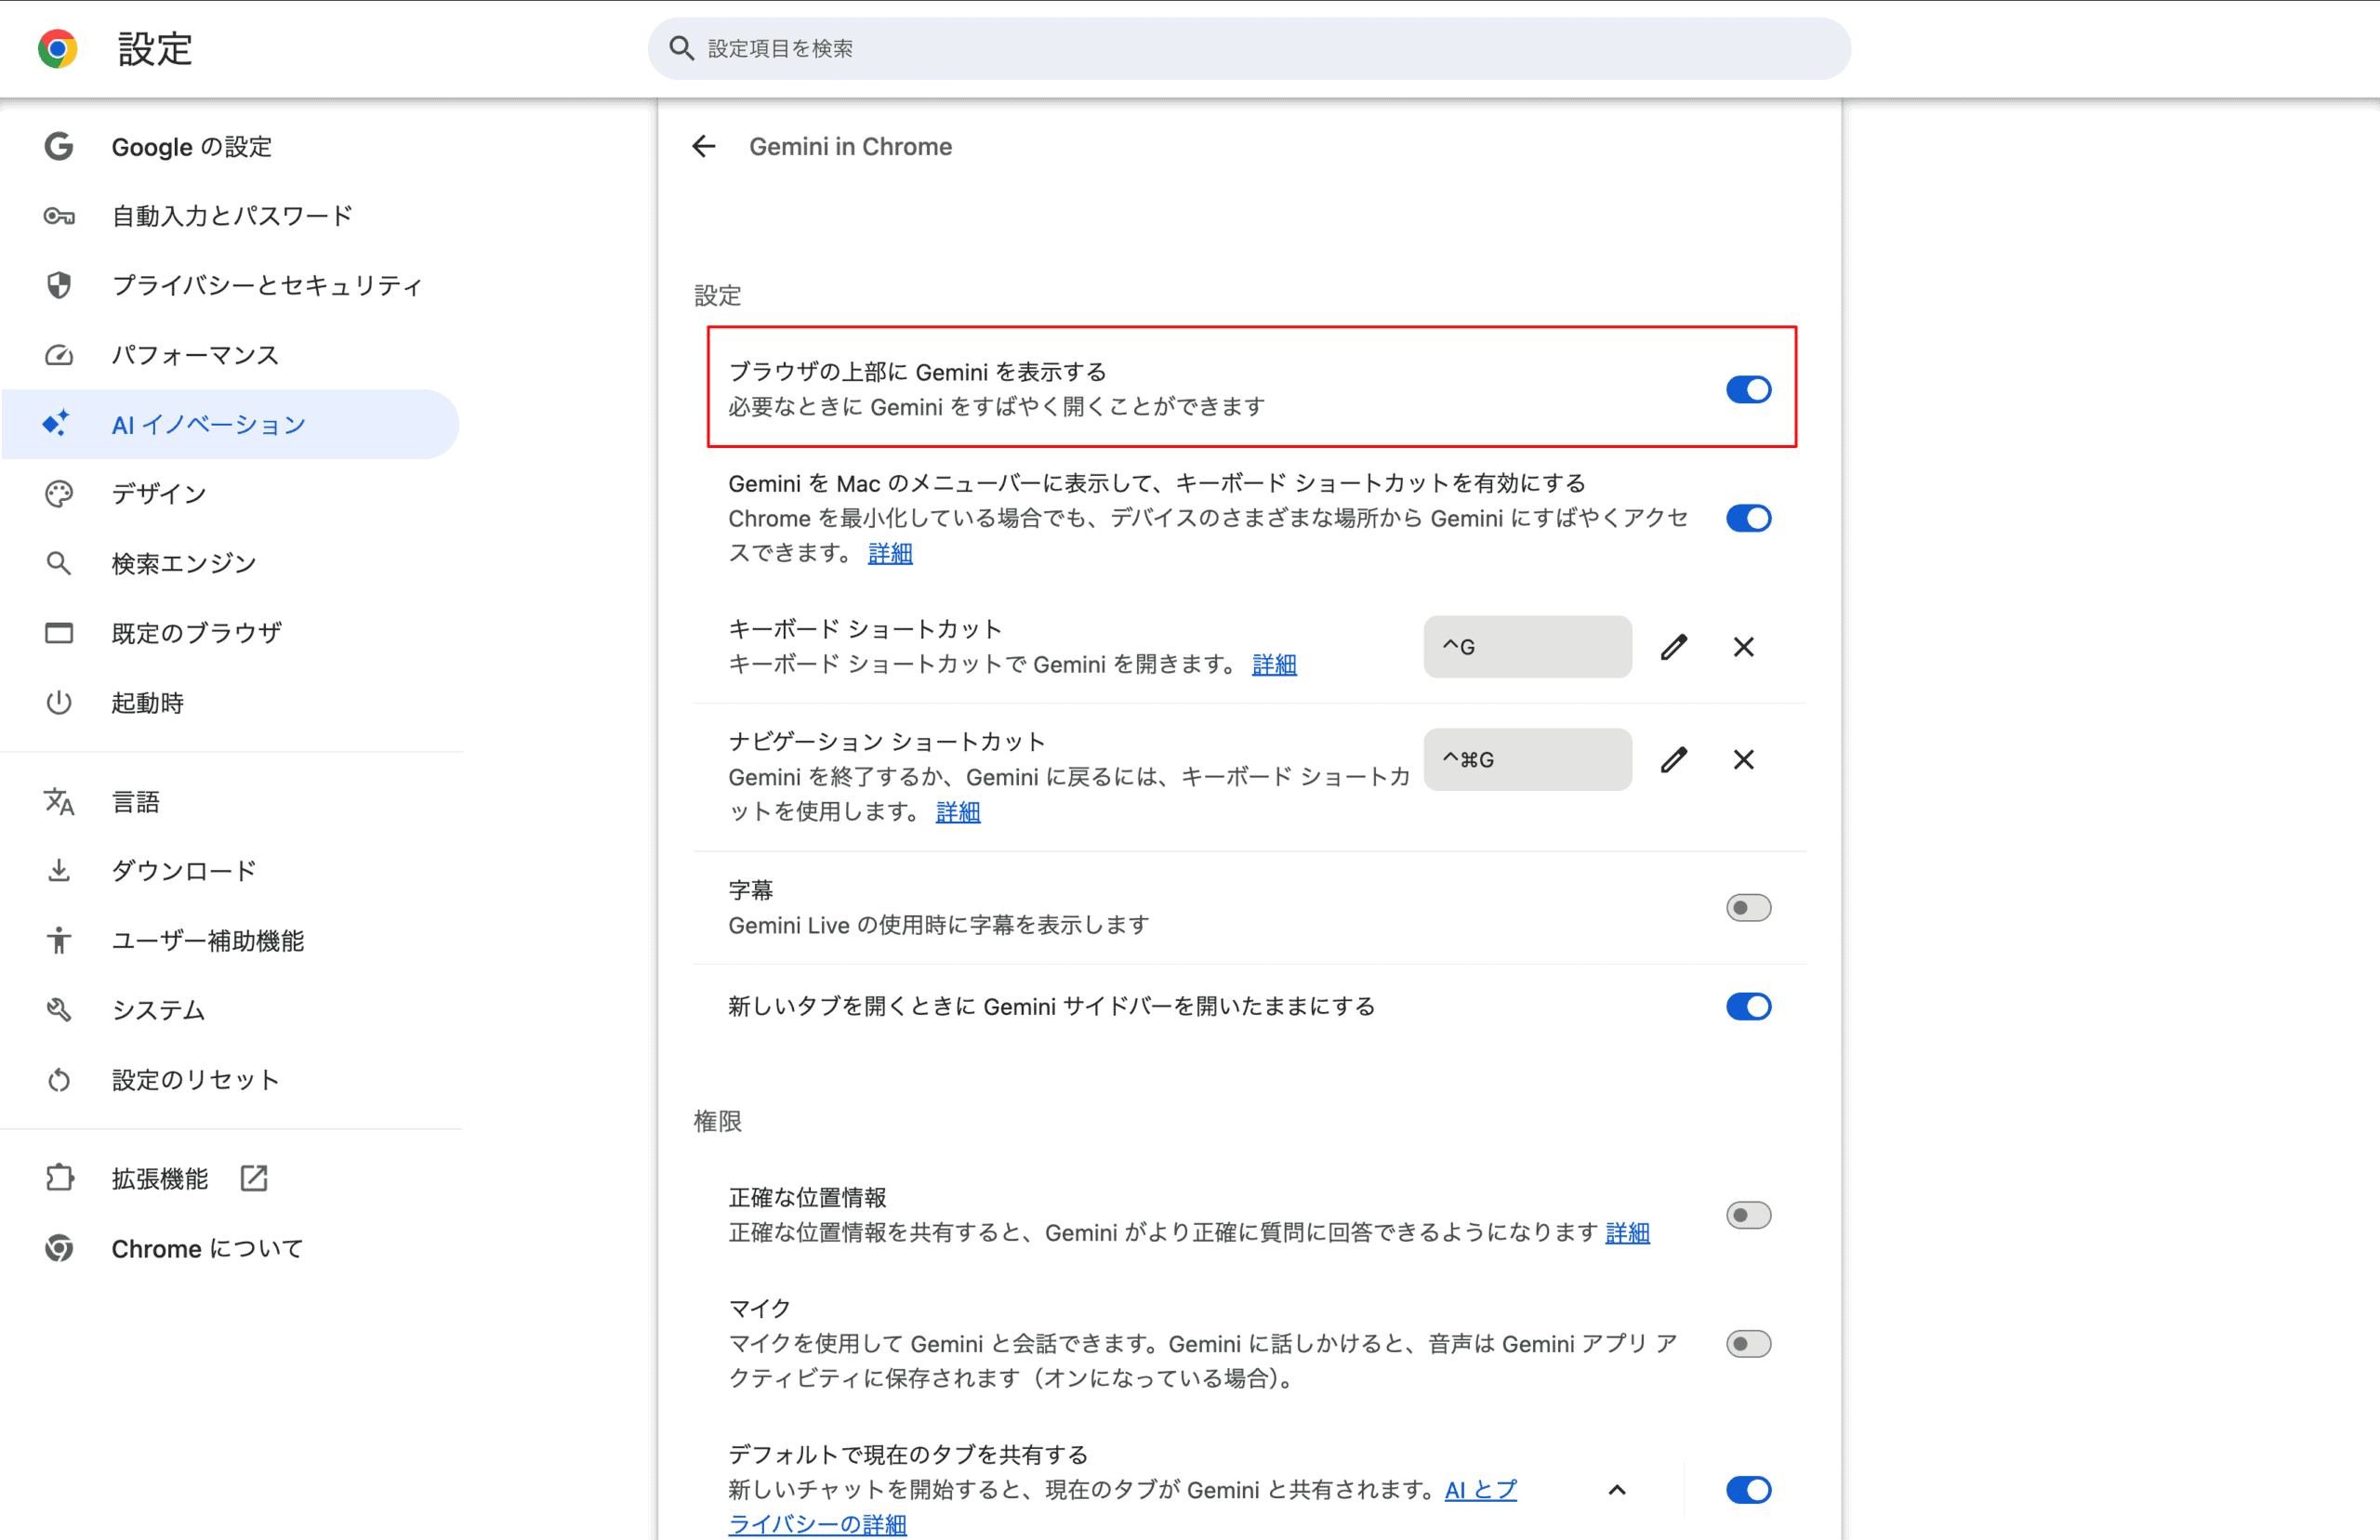Viewport: 2380px width, 1540px height.
Task: Open 検索エンジン settings section
Action: [x=230, y=563]
